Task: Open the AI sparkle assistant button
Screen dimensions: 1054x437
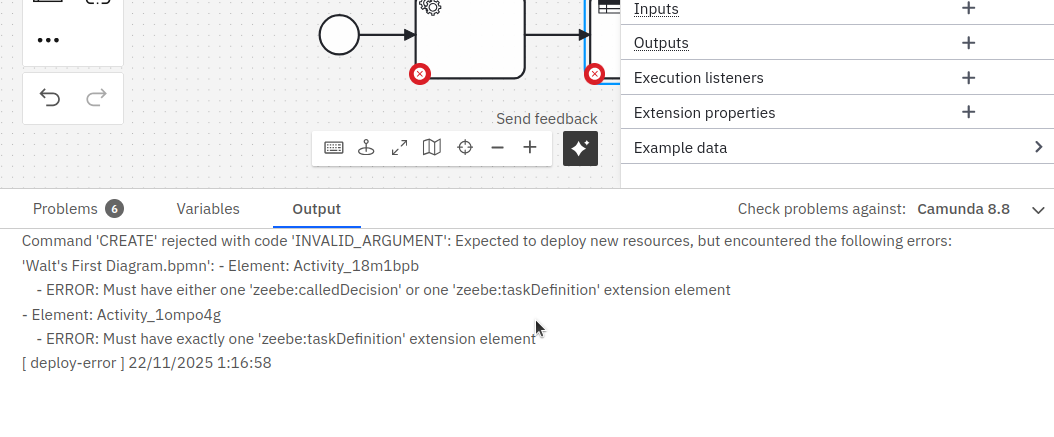Action: pyautogui.click(x=580, y=148)
